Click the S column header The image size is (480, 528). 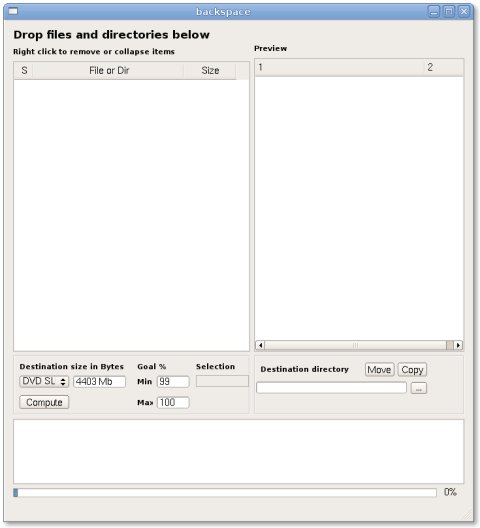(24, 70)
